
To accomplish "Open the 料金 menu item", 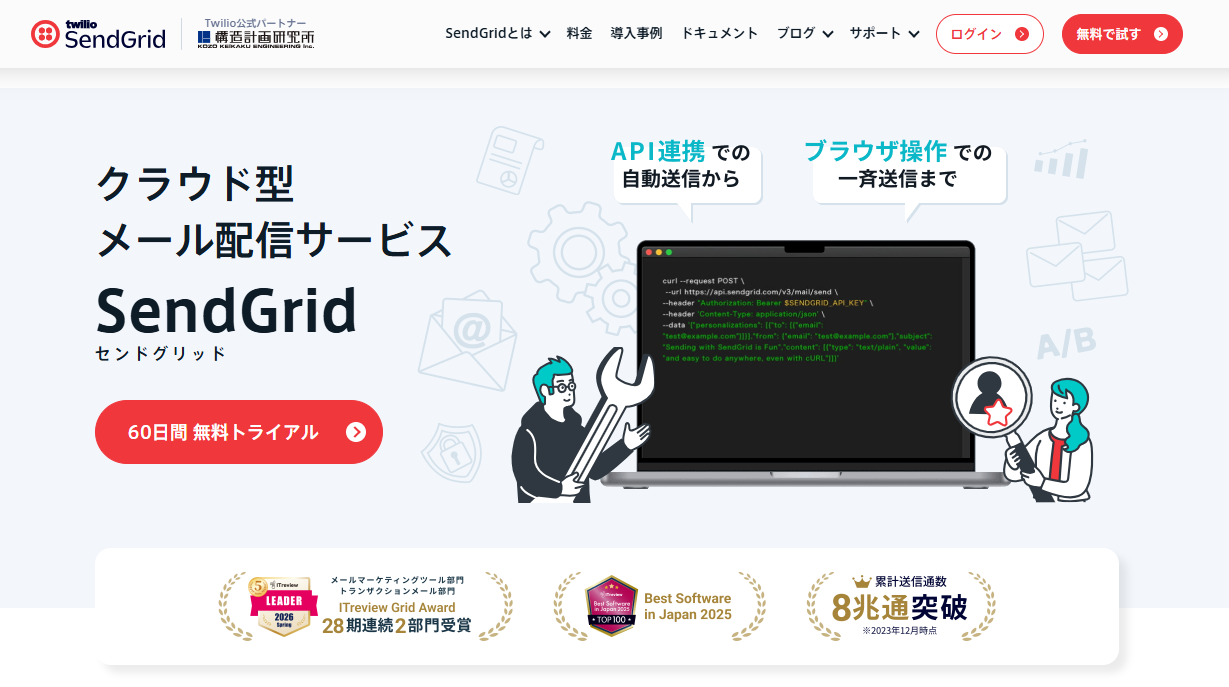I will pos(579,33).
